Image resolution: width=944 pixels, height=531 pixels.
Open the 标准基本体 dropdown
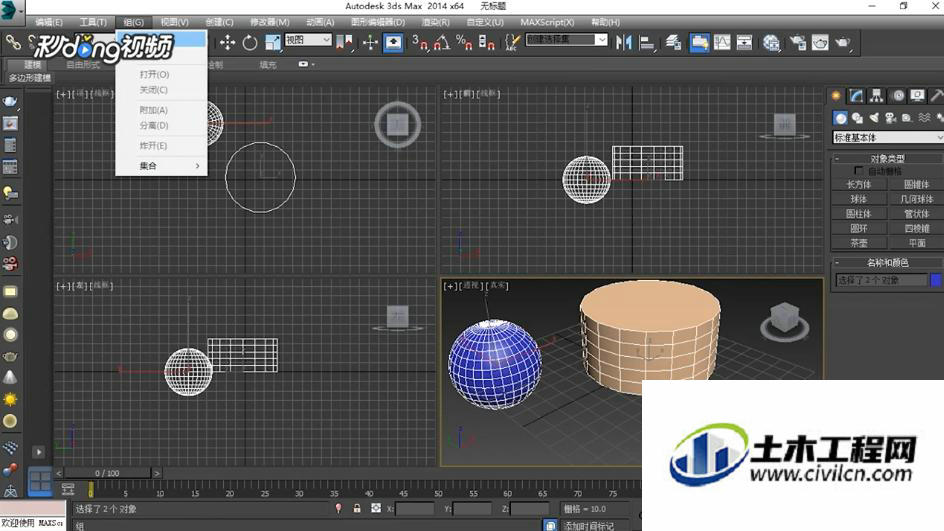[887, 137]
